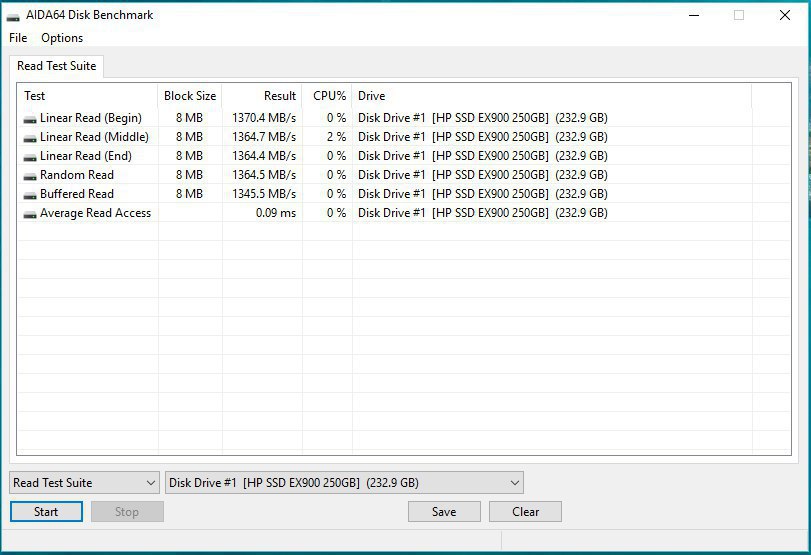
Task: Click the Average Read Access drive icon
Action: pos(30,214)
